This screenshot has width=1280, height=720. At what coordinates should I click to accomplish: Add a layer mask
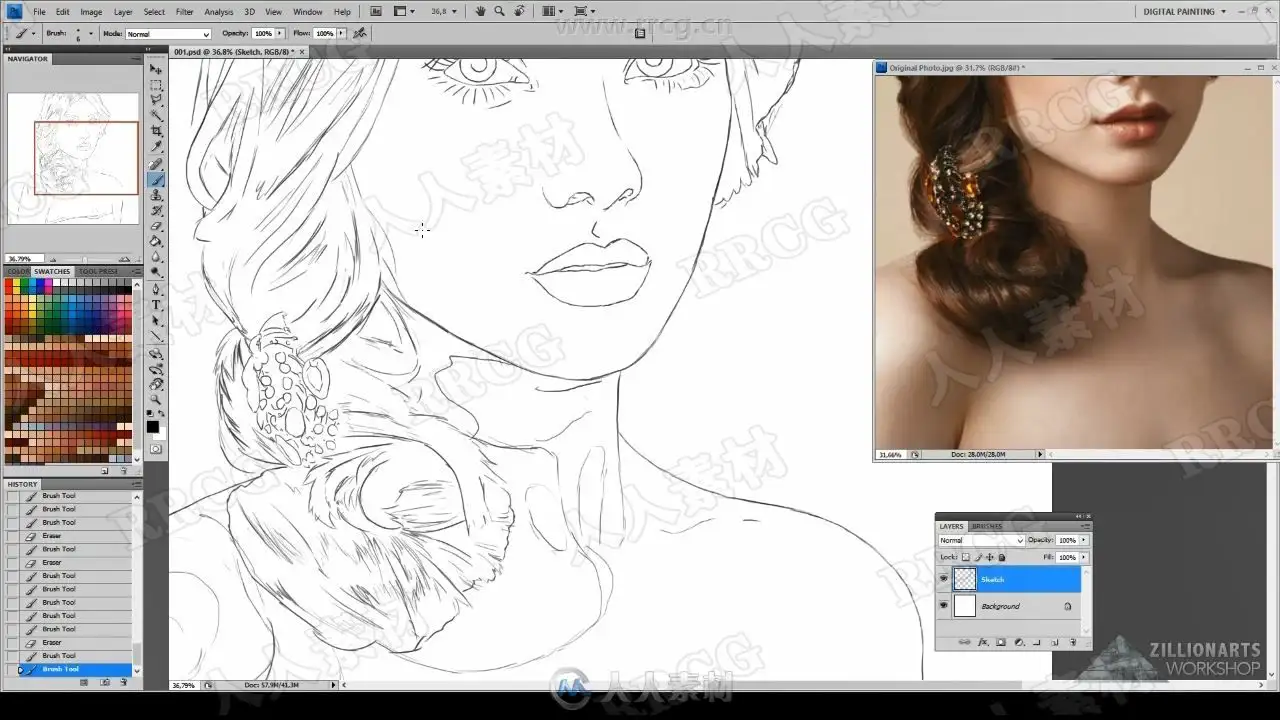1001,642
